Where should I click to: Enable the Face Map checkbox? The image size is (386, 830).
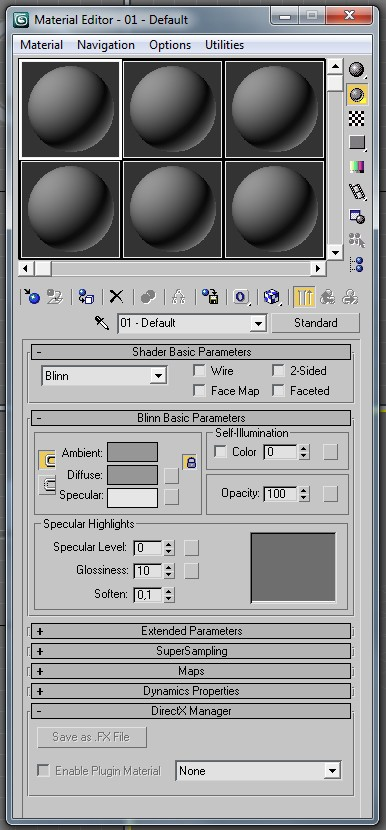200,391
